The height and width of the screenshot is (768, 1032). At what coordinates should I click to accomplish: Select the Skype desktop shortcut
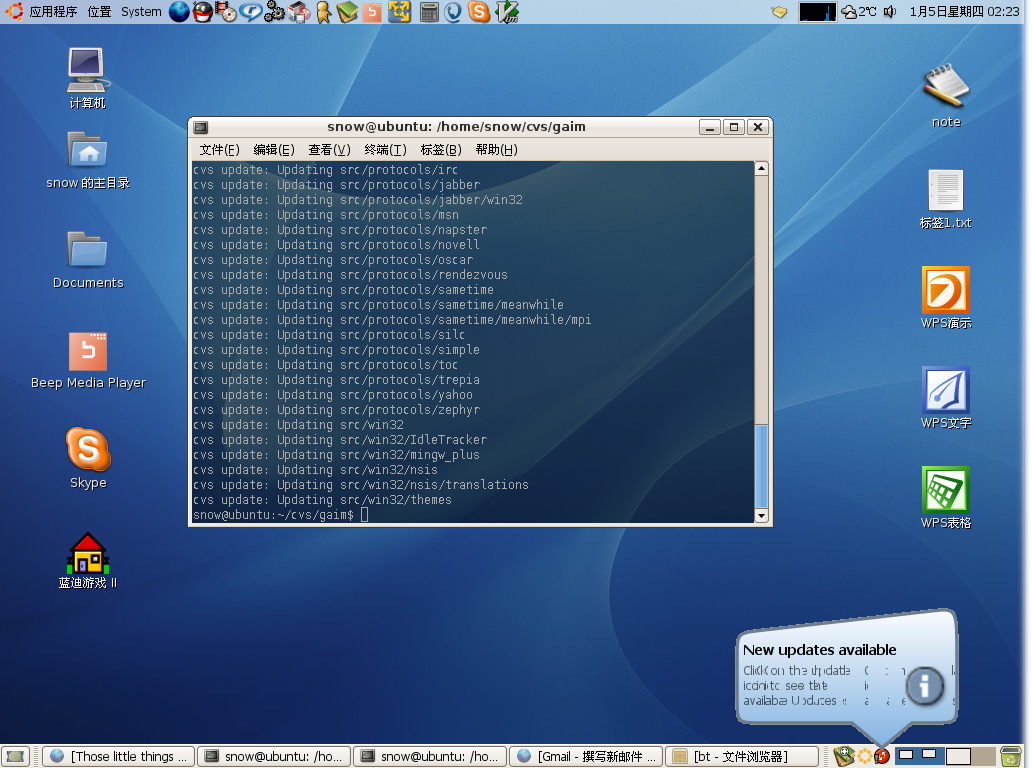coord(88,459)
